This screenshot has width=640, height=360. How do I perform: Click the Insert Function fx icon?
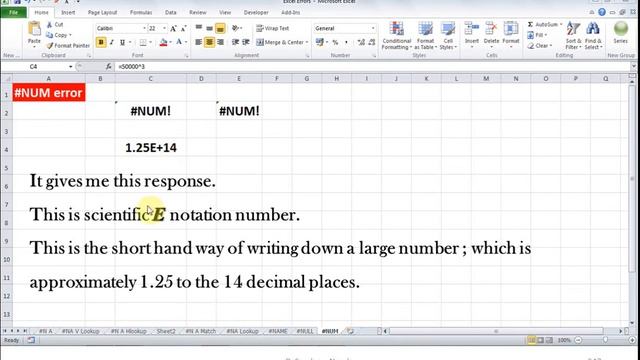click(x=109, y=67)
